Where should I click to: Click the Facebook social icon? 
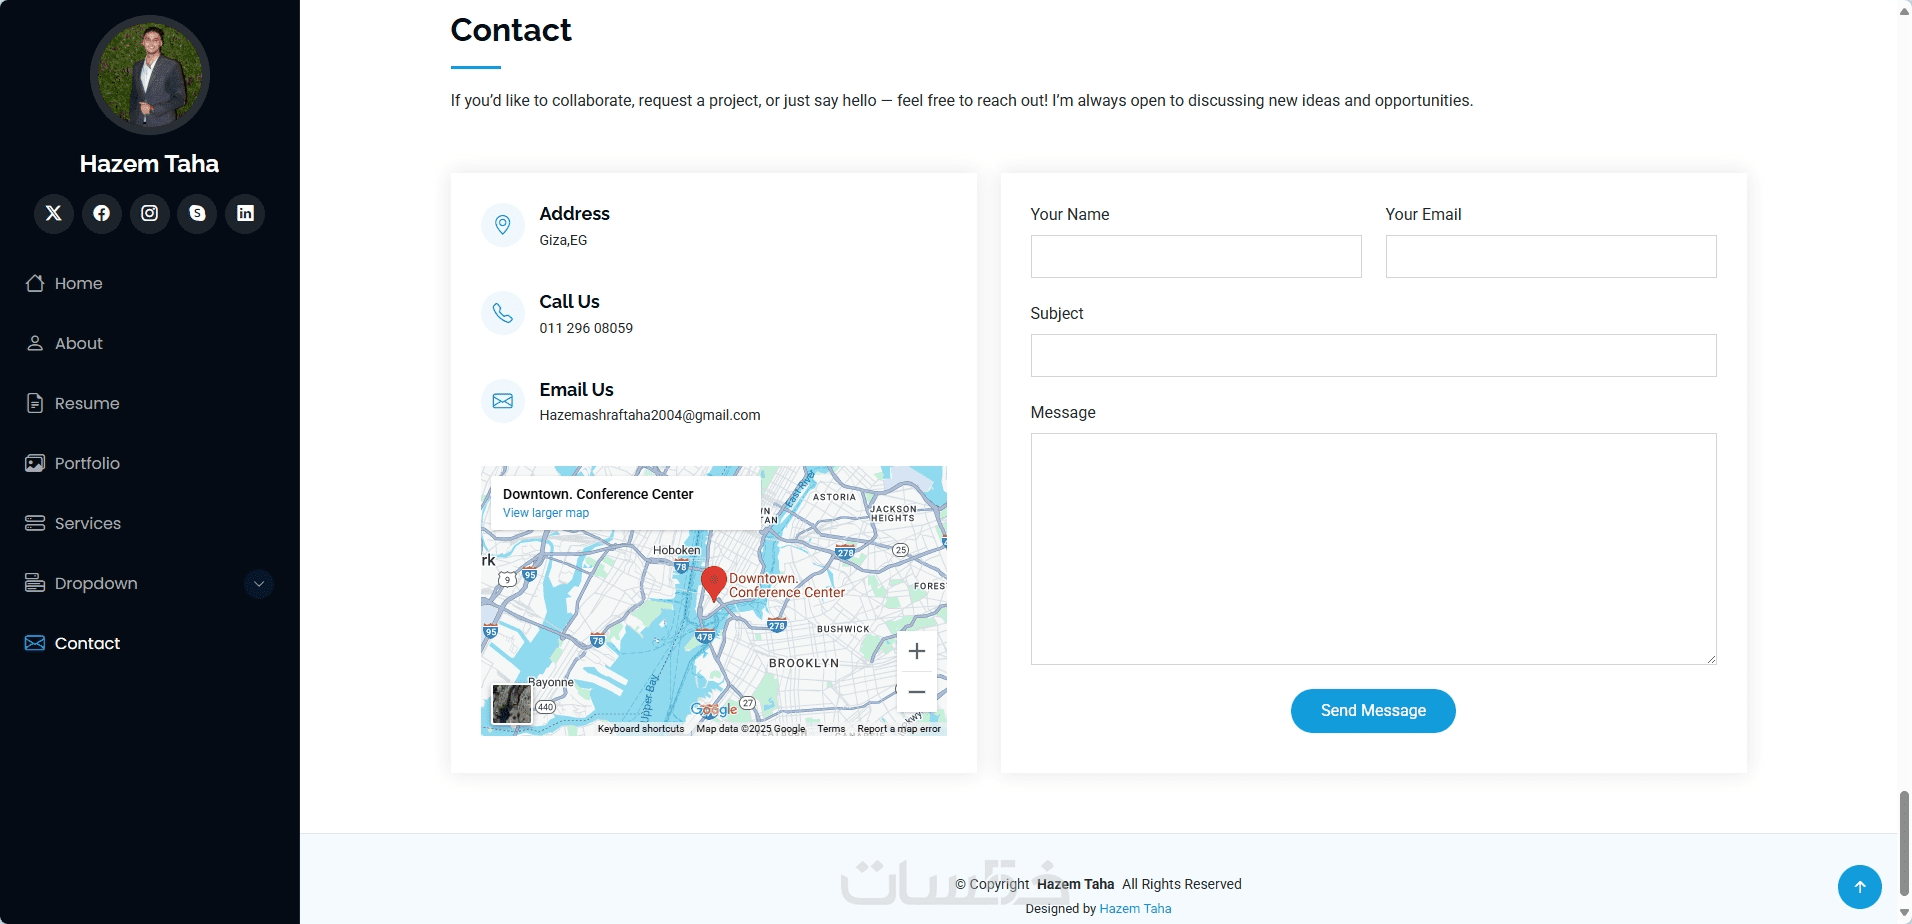pos(102,213)
